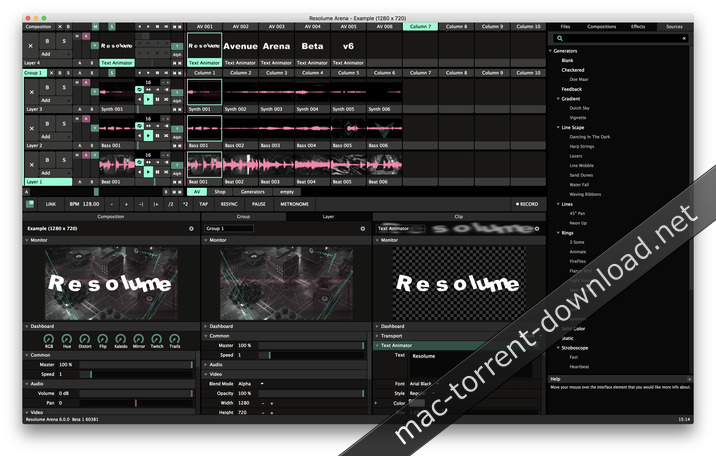716x456 pixels.
Task: Click the Composition Master slider
Action: pyautogui.click(x=136, y=365)
